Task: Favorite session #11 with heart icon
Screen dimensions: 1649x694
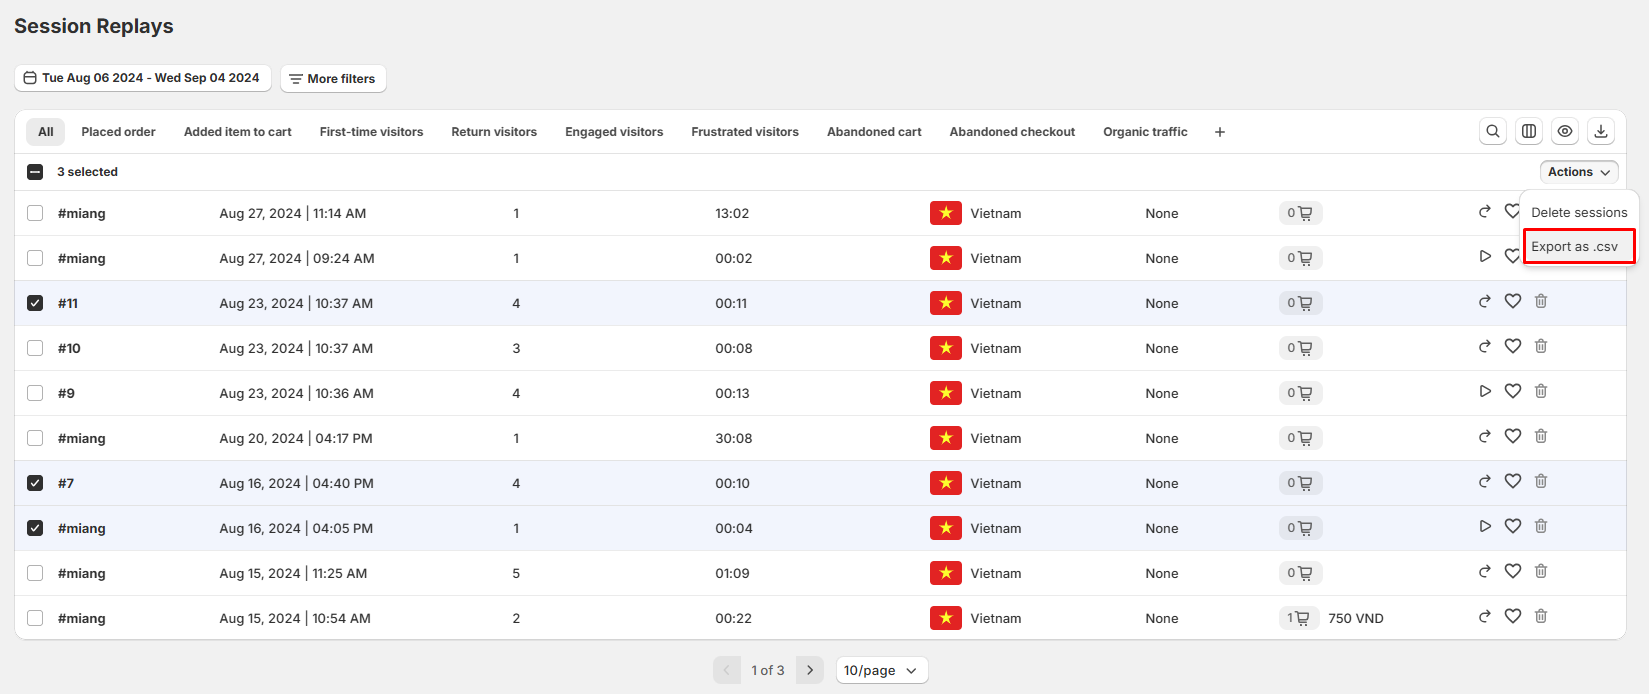Action: click(1513, 302)
